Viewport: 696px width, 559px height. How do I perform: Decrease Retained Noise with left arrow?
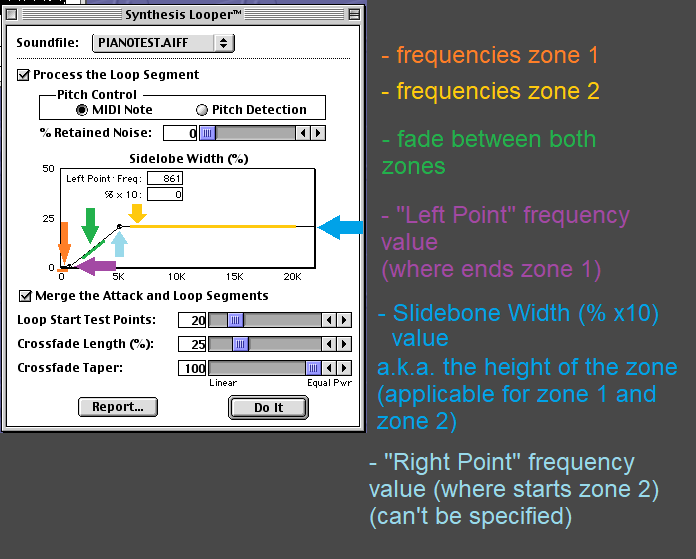click(x=303, y=133)
